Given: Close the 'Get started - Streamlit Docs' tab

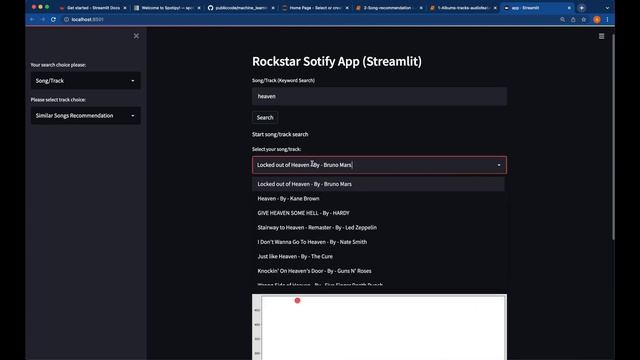Looking at the screenshot, I should (x=125, y=8).
